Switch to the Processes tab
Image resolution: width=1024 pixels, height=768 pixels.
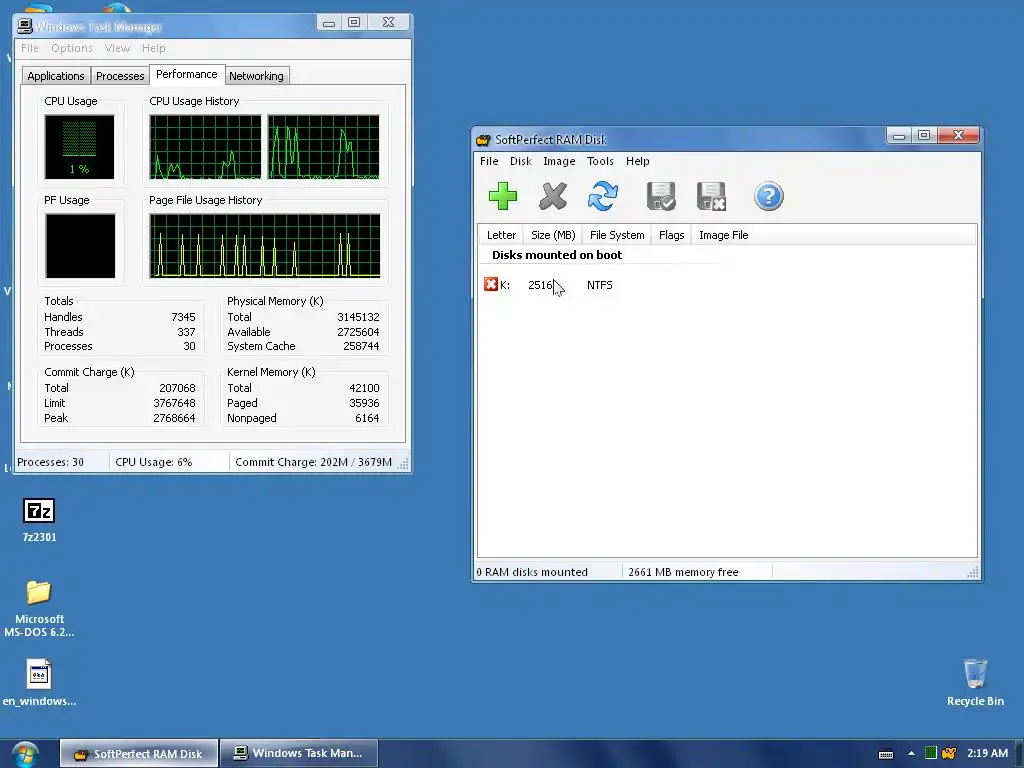[x=120, y=76]
